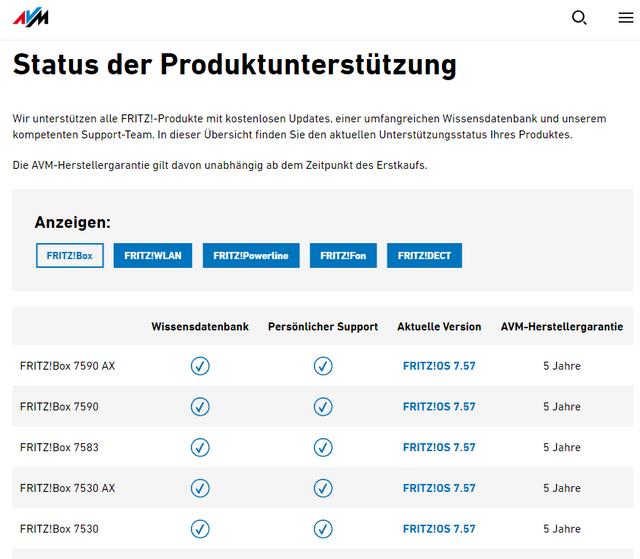The height and width of the screenshot is (559, 640).
Task: Filter by FRITZ!DECT products
Action: coord(424,255)
